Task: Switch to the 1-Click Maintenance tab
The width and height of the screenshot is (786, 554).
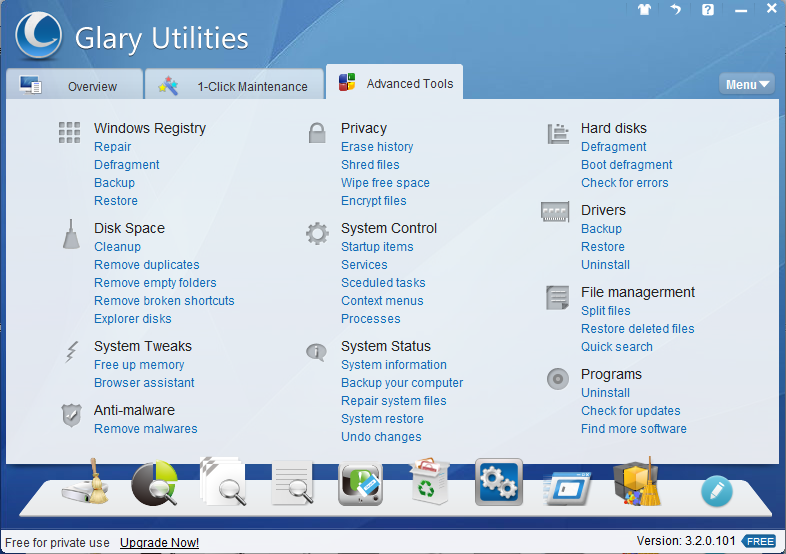Action: (x=234, y=86)
